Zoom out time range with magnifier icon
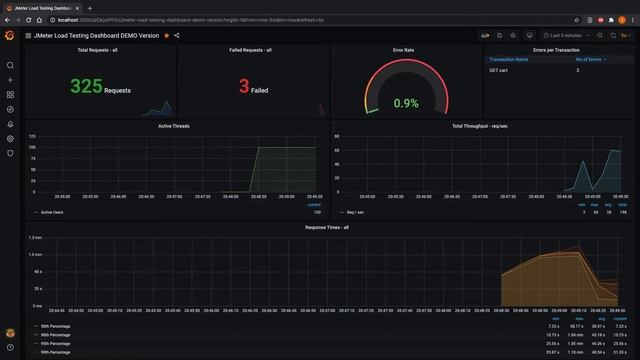Viewport: 640px width, 360px height. [x=600, y=36]
